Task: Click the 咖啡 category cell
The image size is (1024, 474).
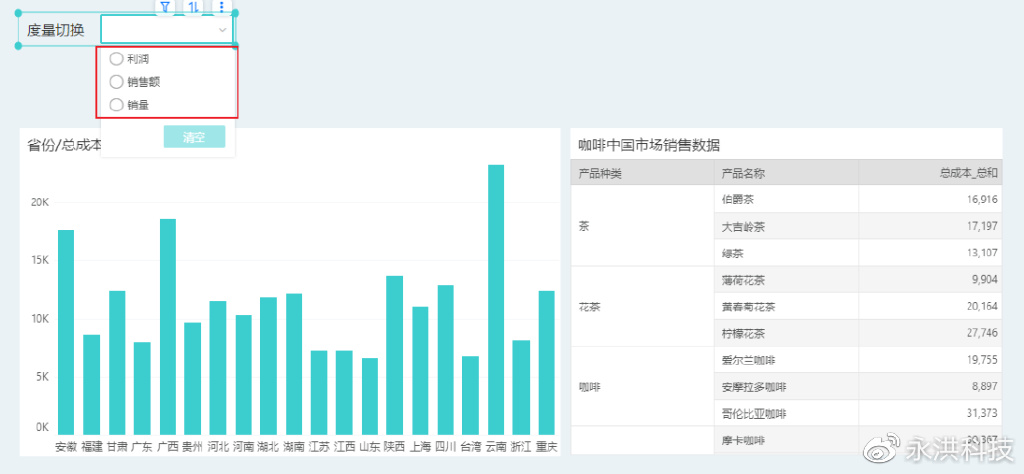Action: [643, 387]
